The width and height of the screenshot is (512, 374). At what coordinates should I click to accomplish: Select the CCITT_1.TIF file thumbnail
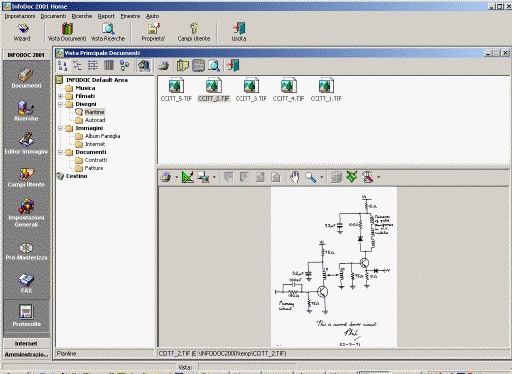coord(326,89)
